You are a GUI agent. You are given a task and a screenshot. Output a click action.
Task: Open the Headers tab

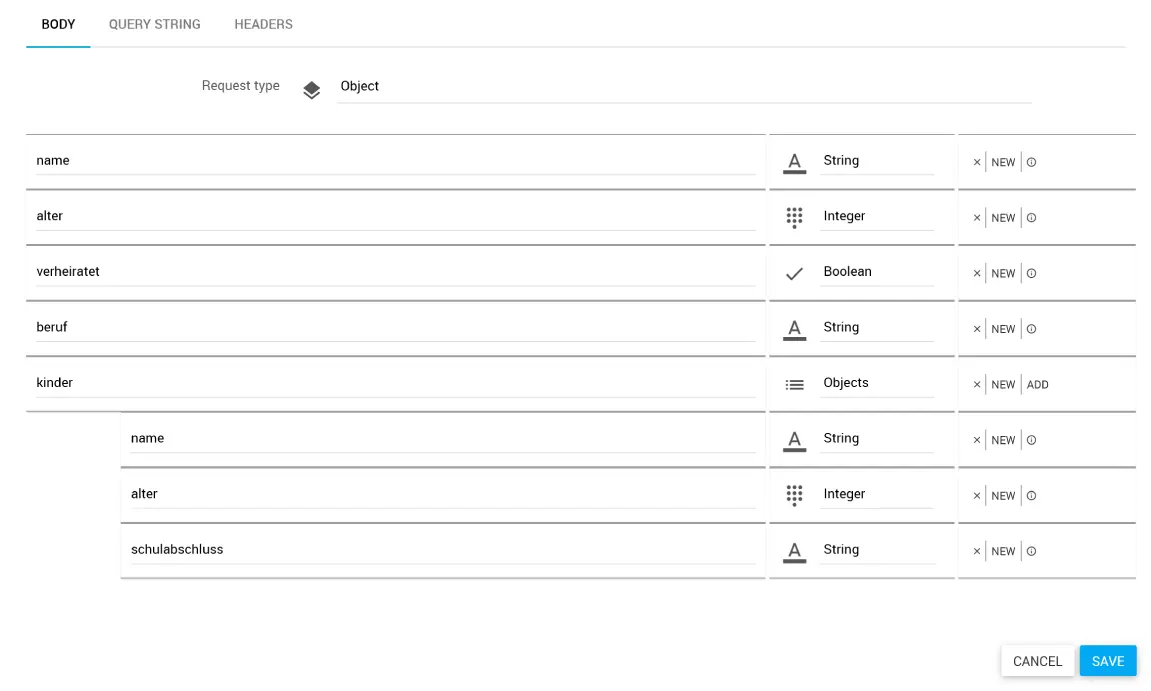tap(263, 24)
